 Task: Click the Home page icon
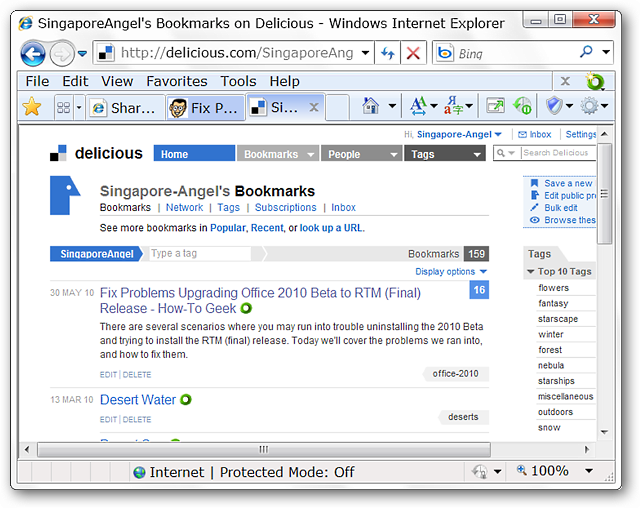point(371,106)
